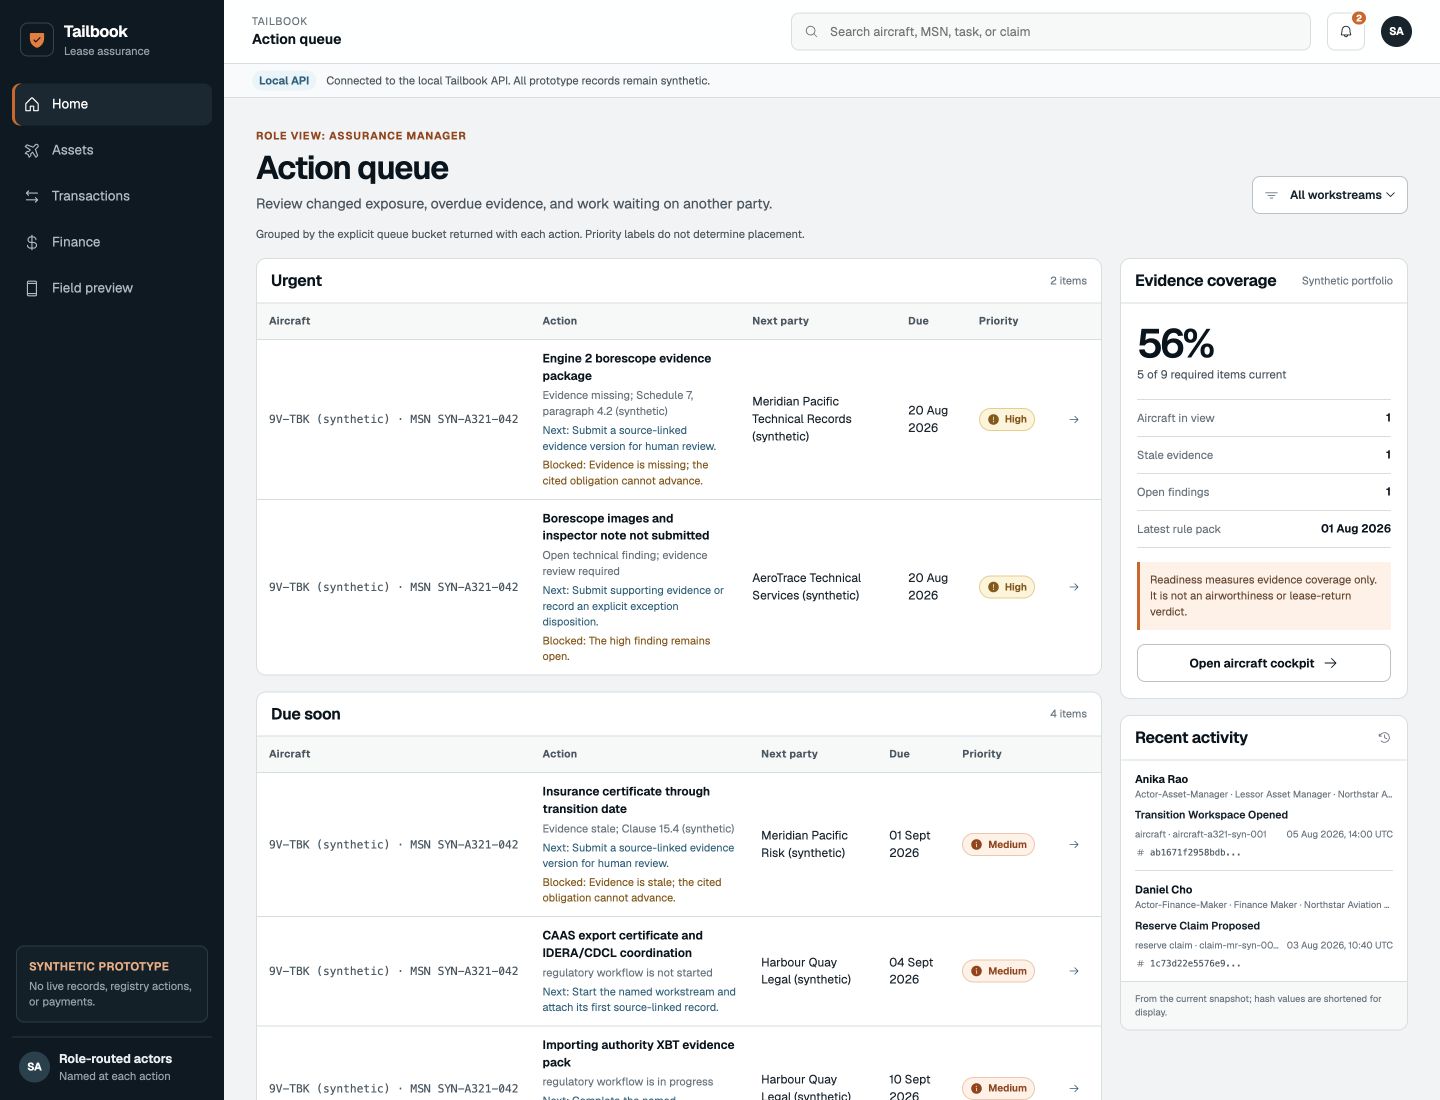Click the Field preview device icon
This screenshot has width=1440, height=1100.
pyautogui.click(x=32, y=288)
